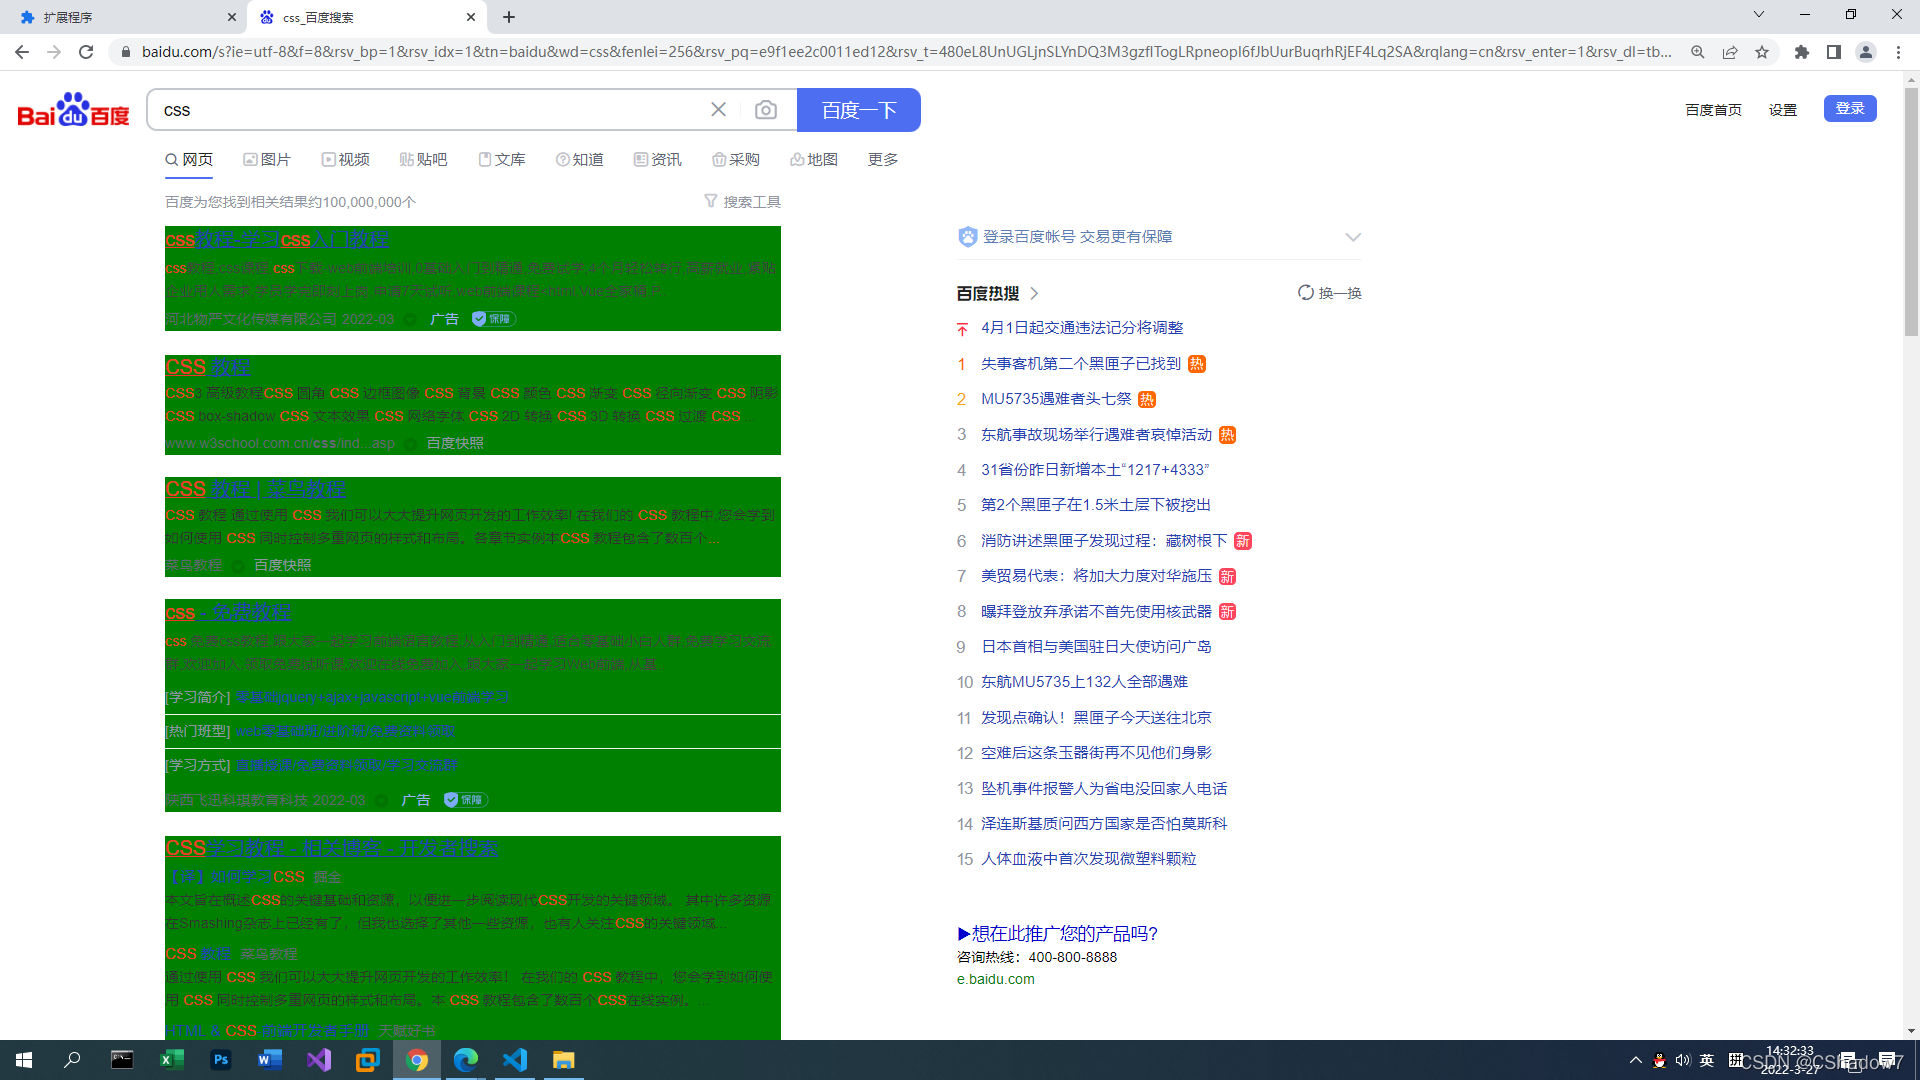Click 想在此推广您的产品吗 link
The image size is (1920, 1080).
1057,934
